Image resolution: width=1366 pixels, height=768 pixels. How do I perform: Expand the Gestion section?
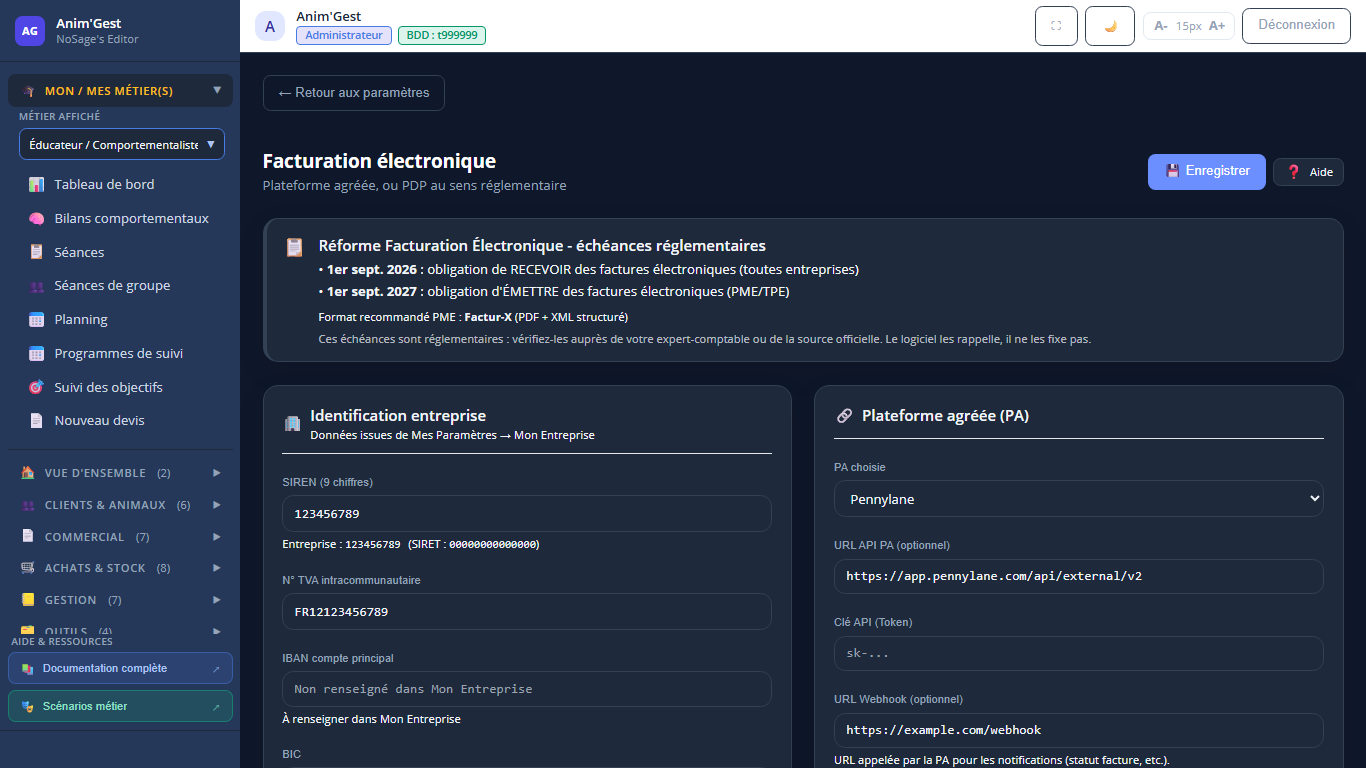pos(120,600)
